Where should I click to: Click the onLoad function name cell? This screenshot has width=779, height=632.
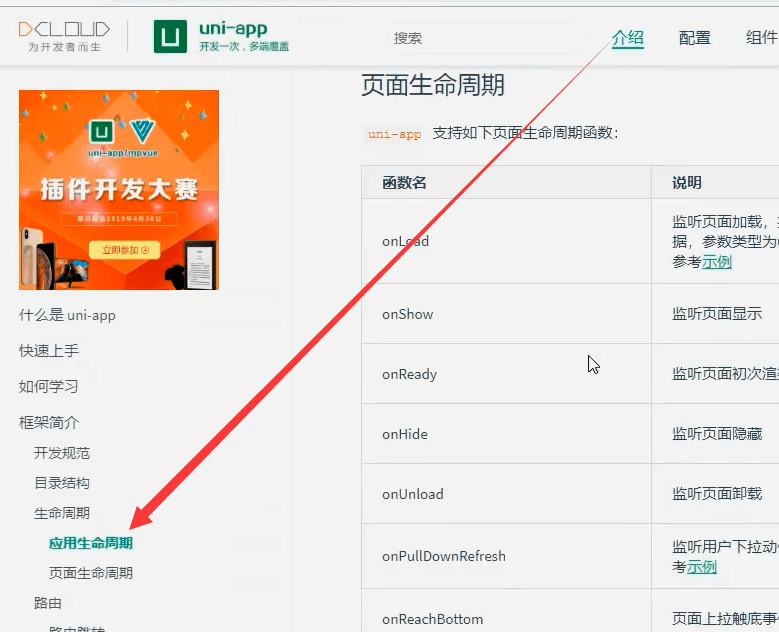pos(506,241)
